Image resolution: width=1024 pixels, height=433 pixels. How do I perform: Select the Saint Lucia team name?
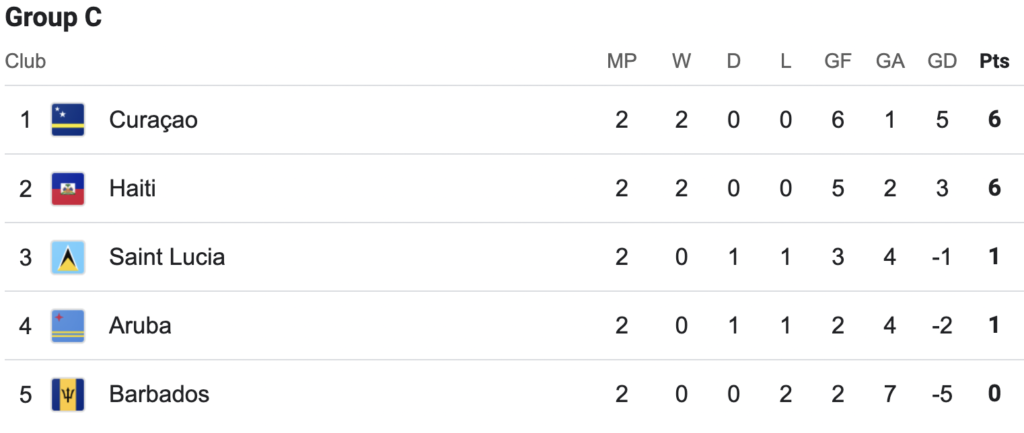tap(167, 257)
